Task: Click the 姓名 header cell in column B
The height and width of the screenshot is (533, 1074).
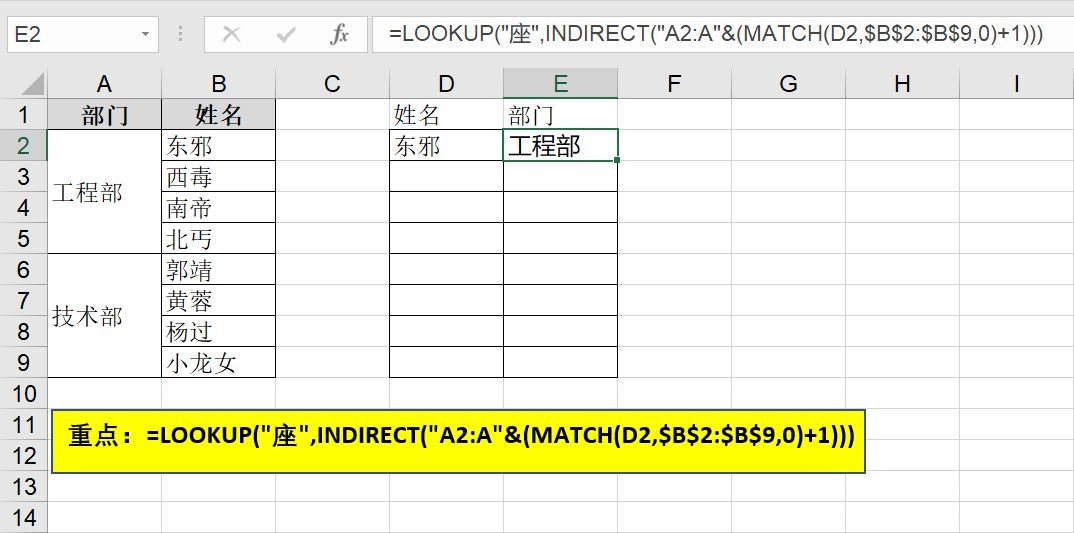Action: 218,114
